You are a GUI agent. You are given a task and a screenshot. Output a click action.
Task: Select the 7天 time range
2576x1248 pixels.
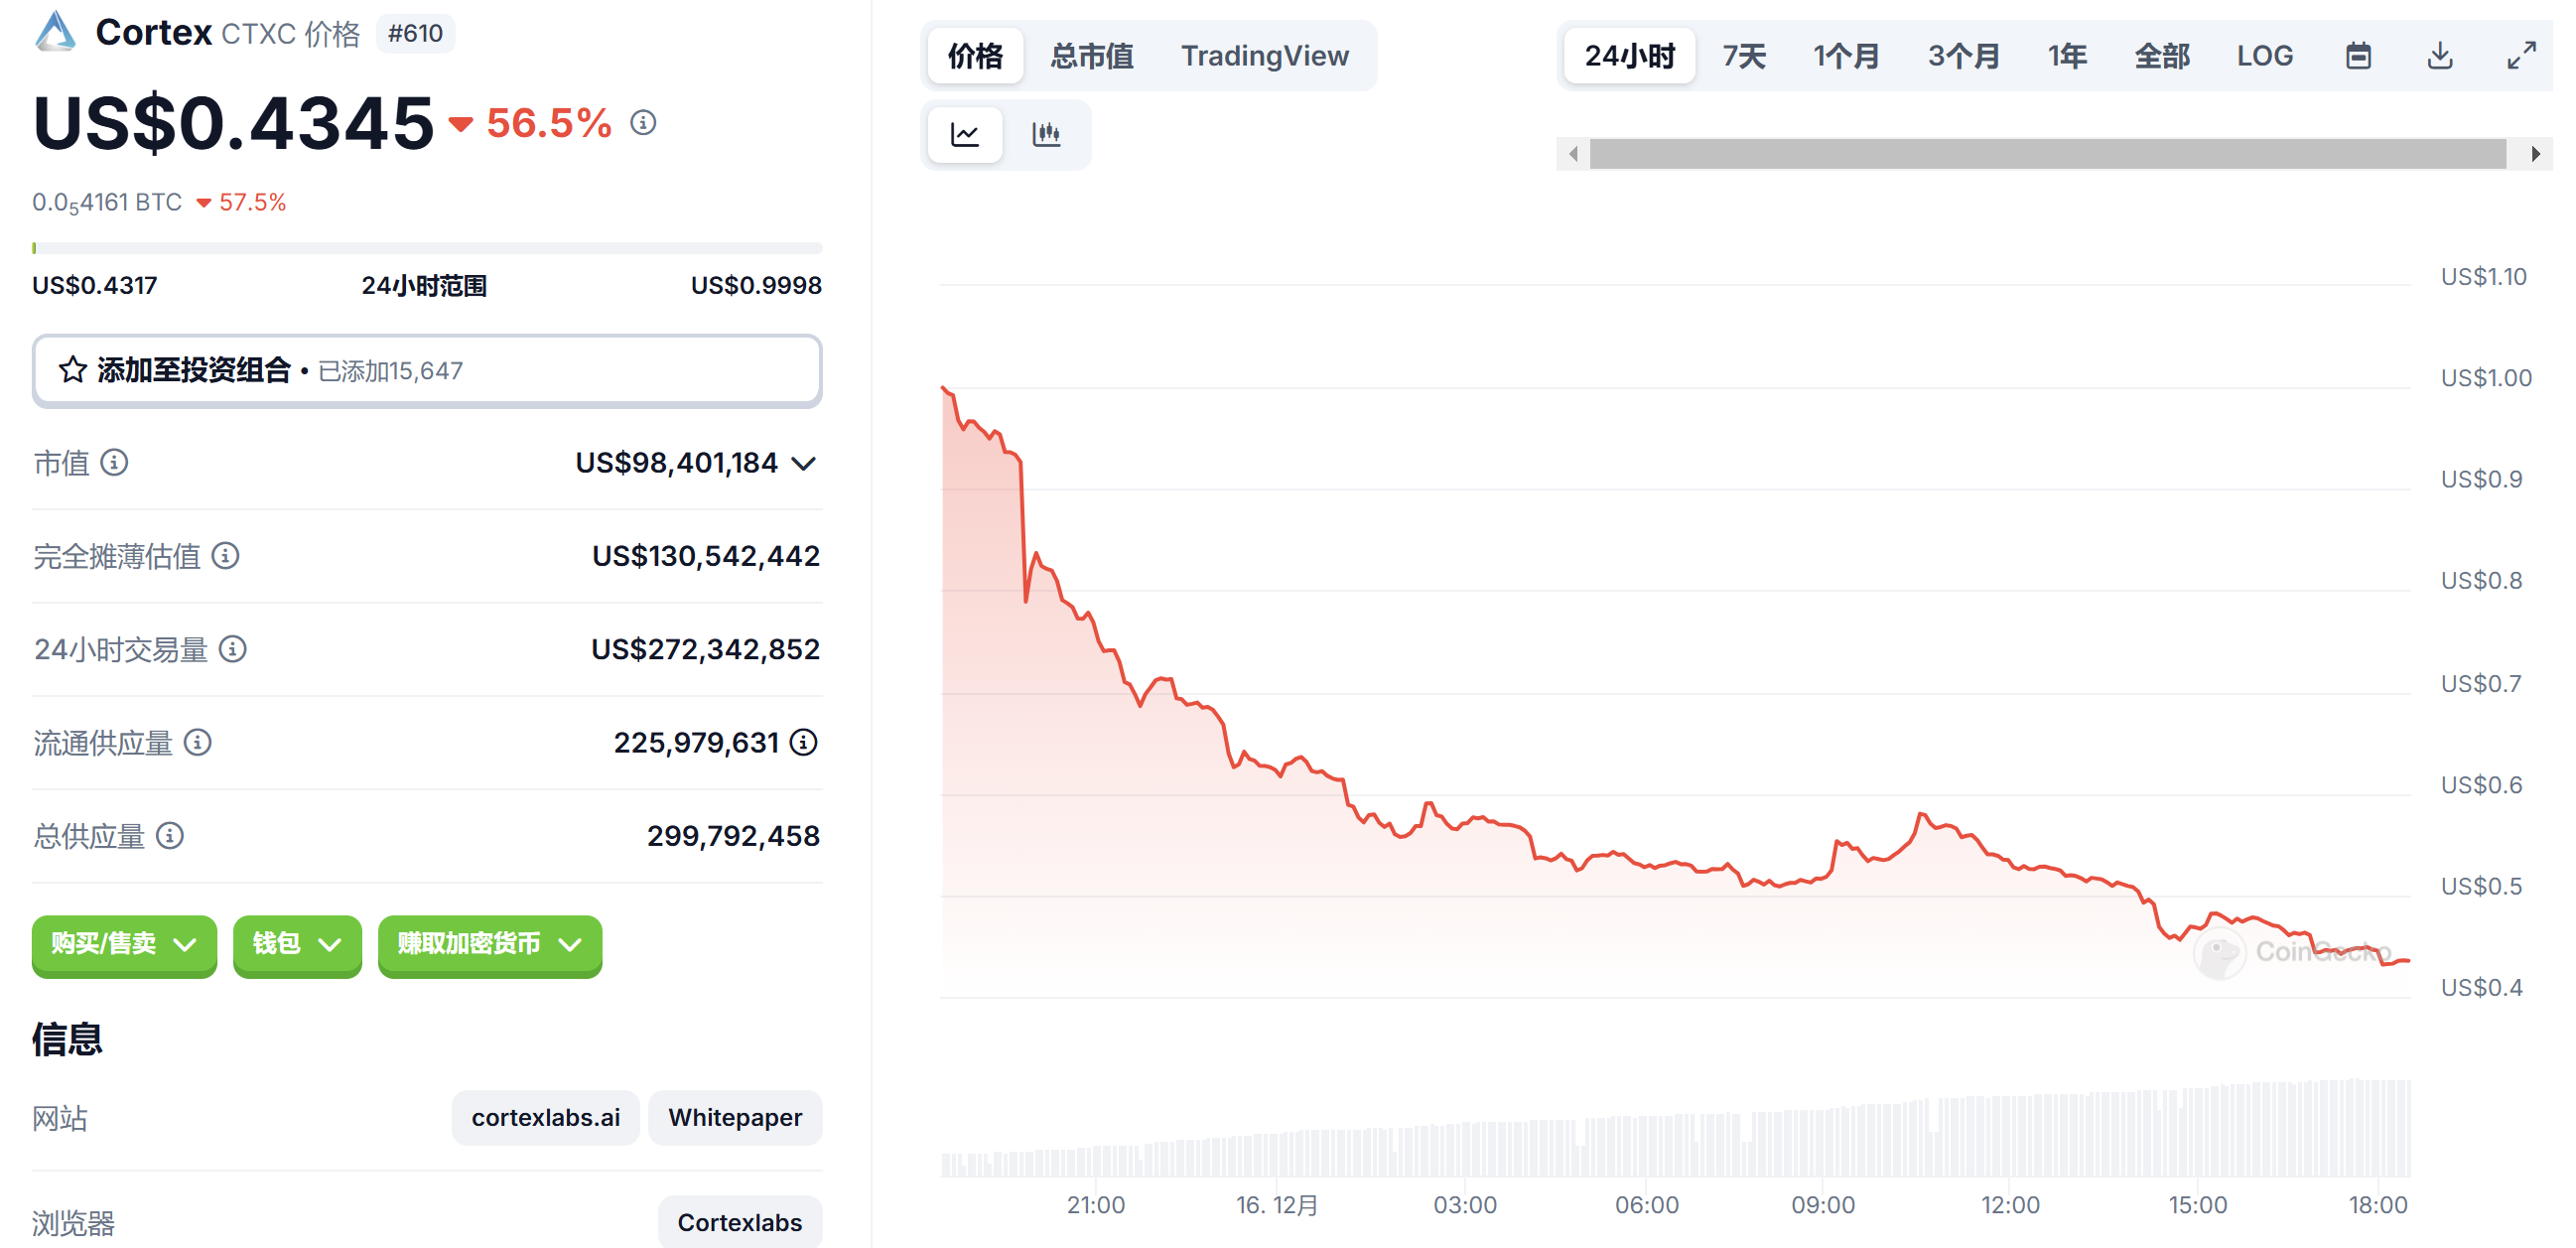1743,56
